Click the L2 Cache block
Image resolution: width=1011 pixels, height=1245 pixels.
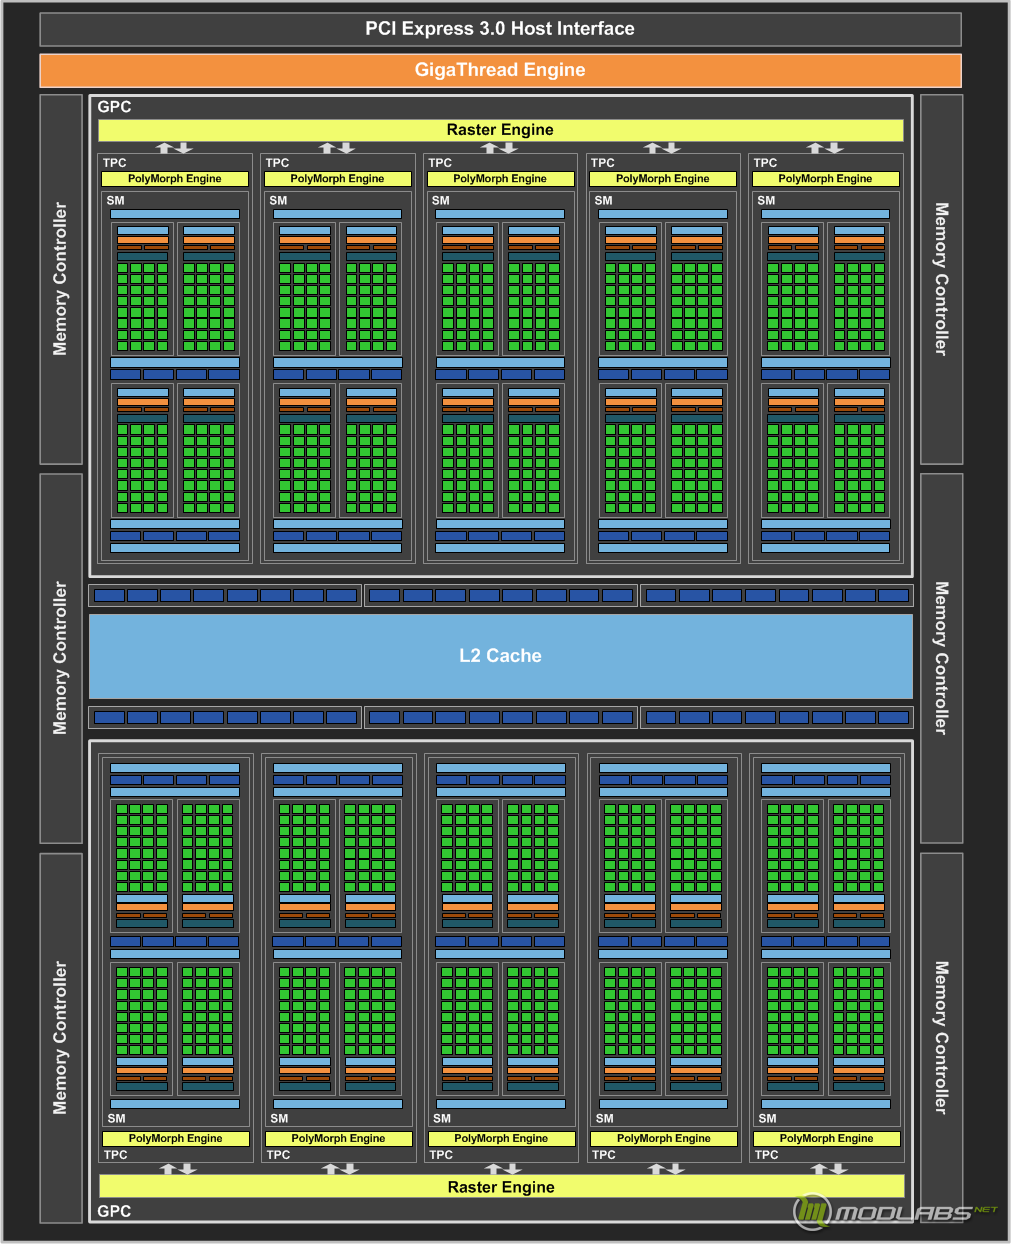click(x=500, y=656)
